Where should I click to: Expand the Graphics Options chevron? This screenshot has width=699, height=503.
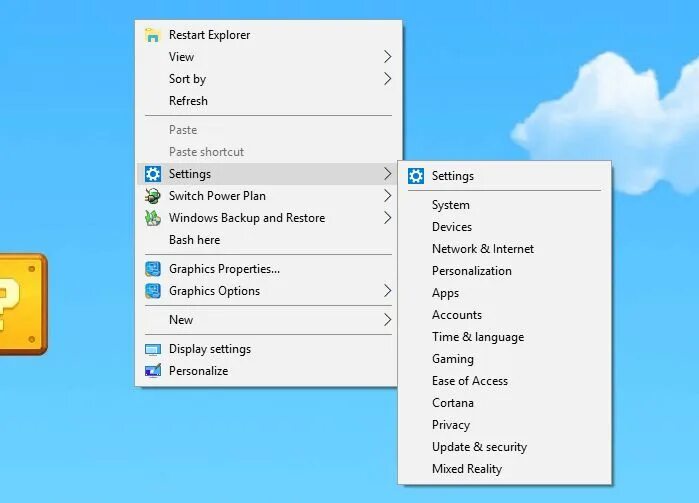[x=387, y=291]
